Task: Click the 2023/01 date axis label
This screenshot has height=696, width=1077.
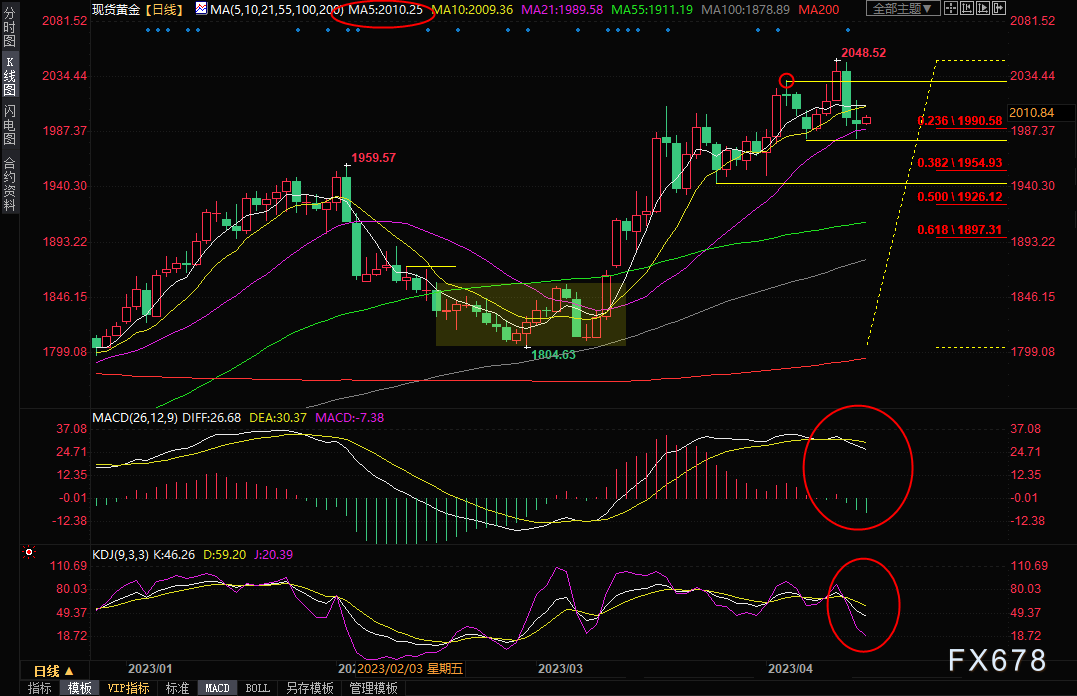Action: click(150, 669)
